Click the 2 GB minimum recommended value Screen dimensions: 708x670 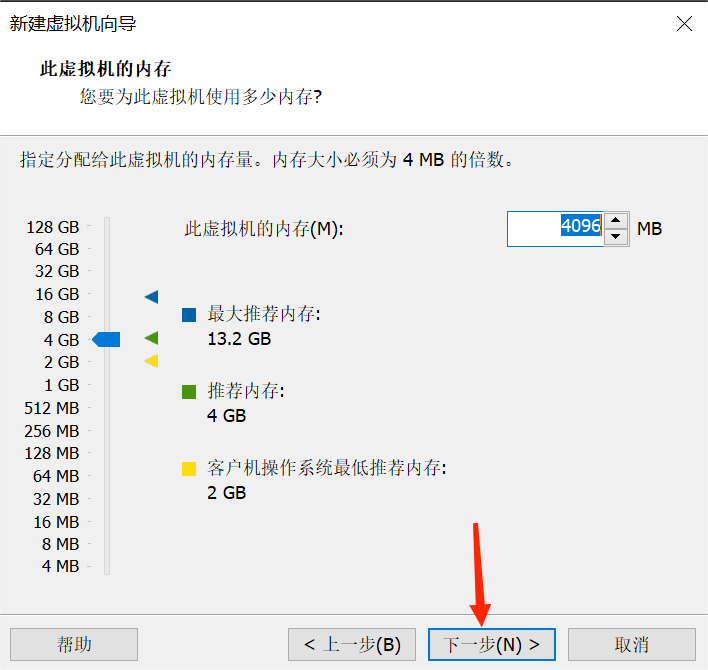pos(227,493)
